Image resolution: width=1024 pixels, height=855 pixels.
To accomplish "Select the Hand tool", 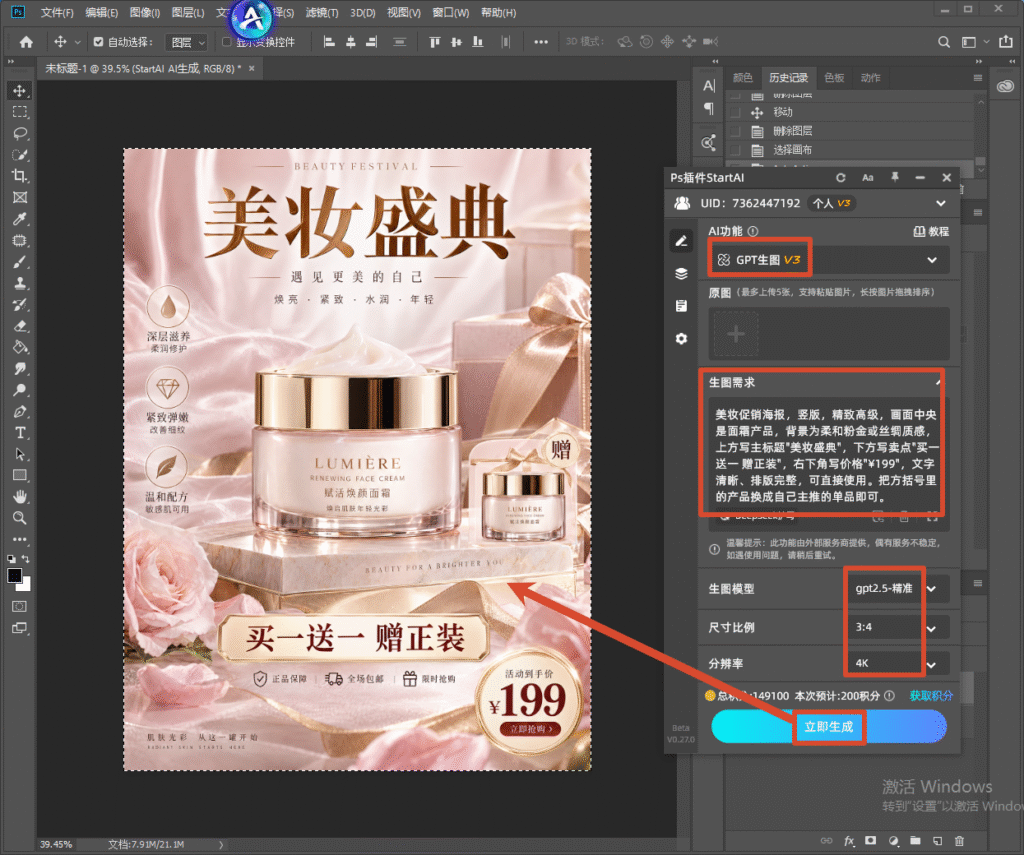I will (x=20, y=496).
